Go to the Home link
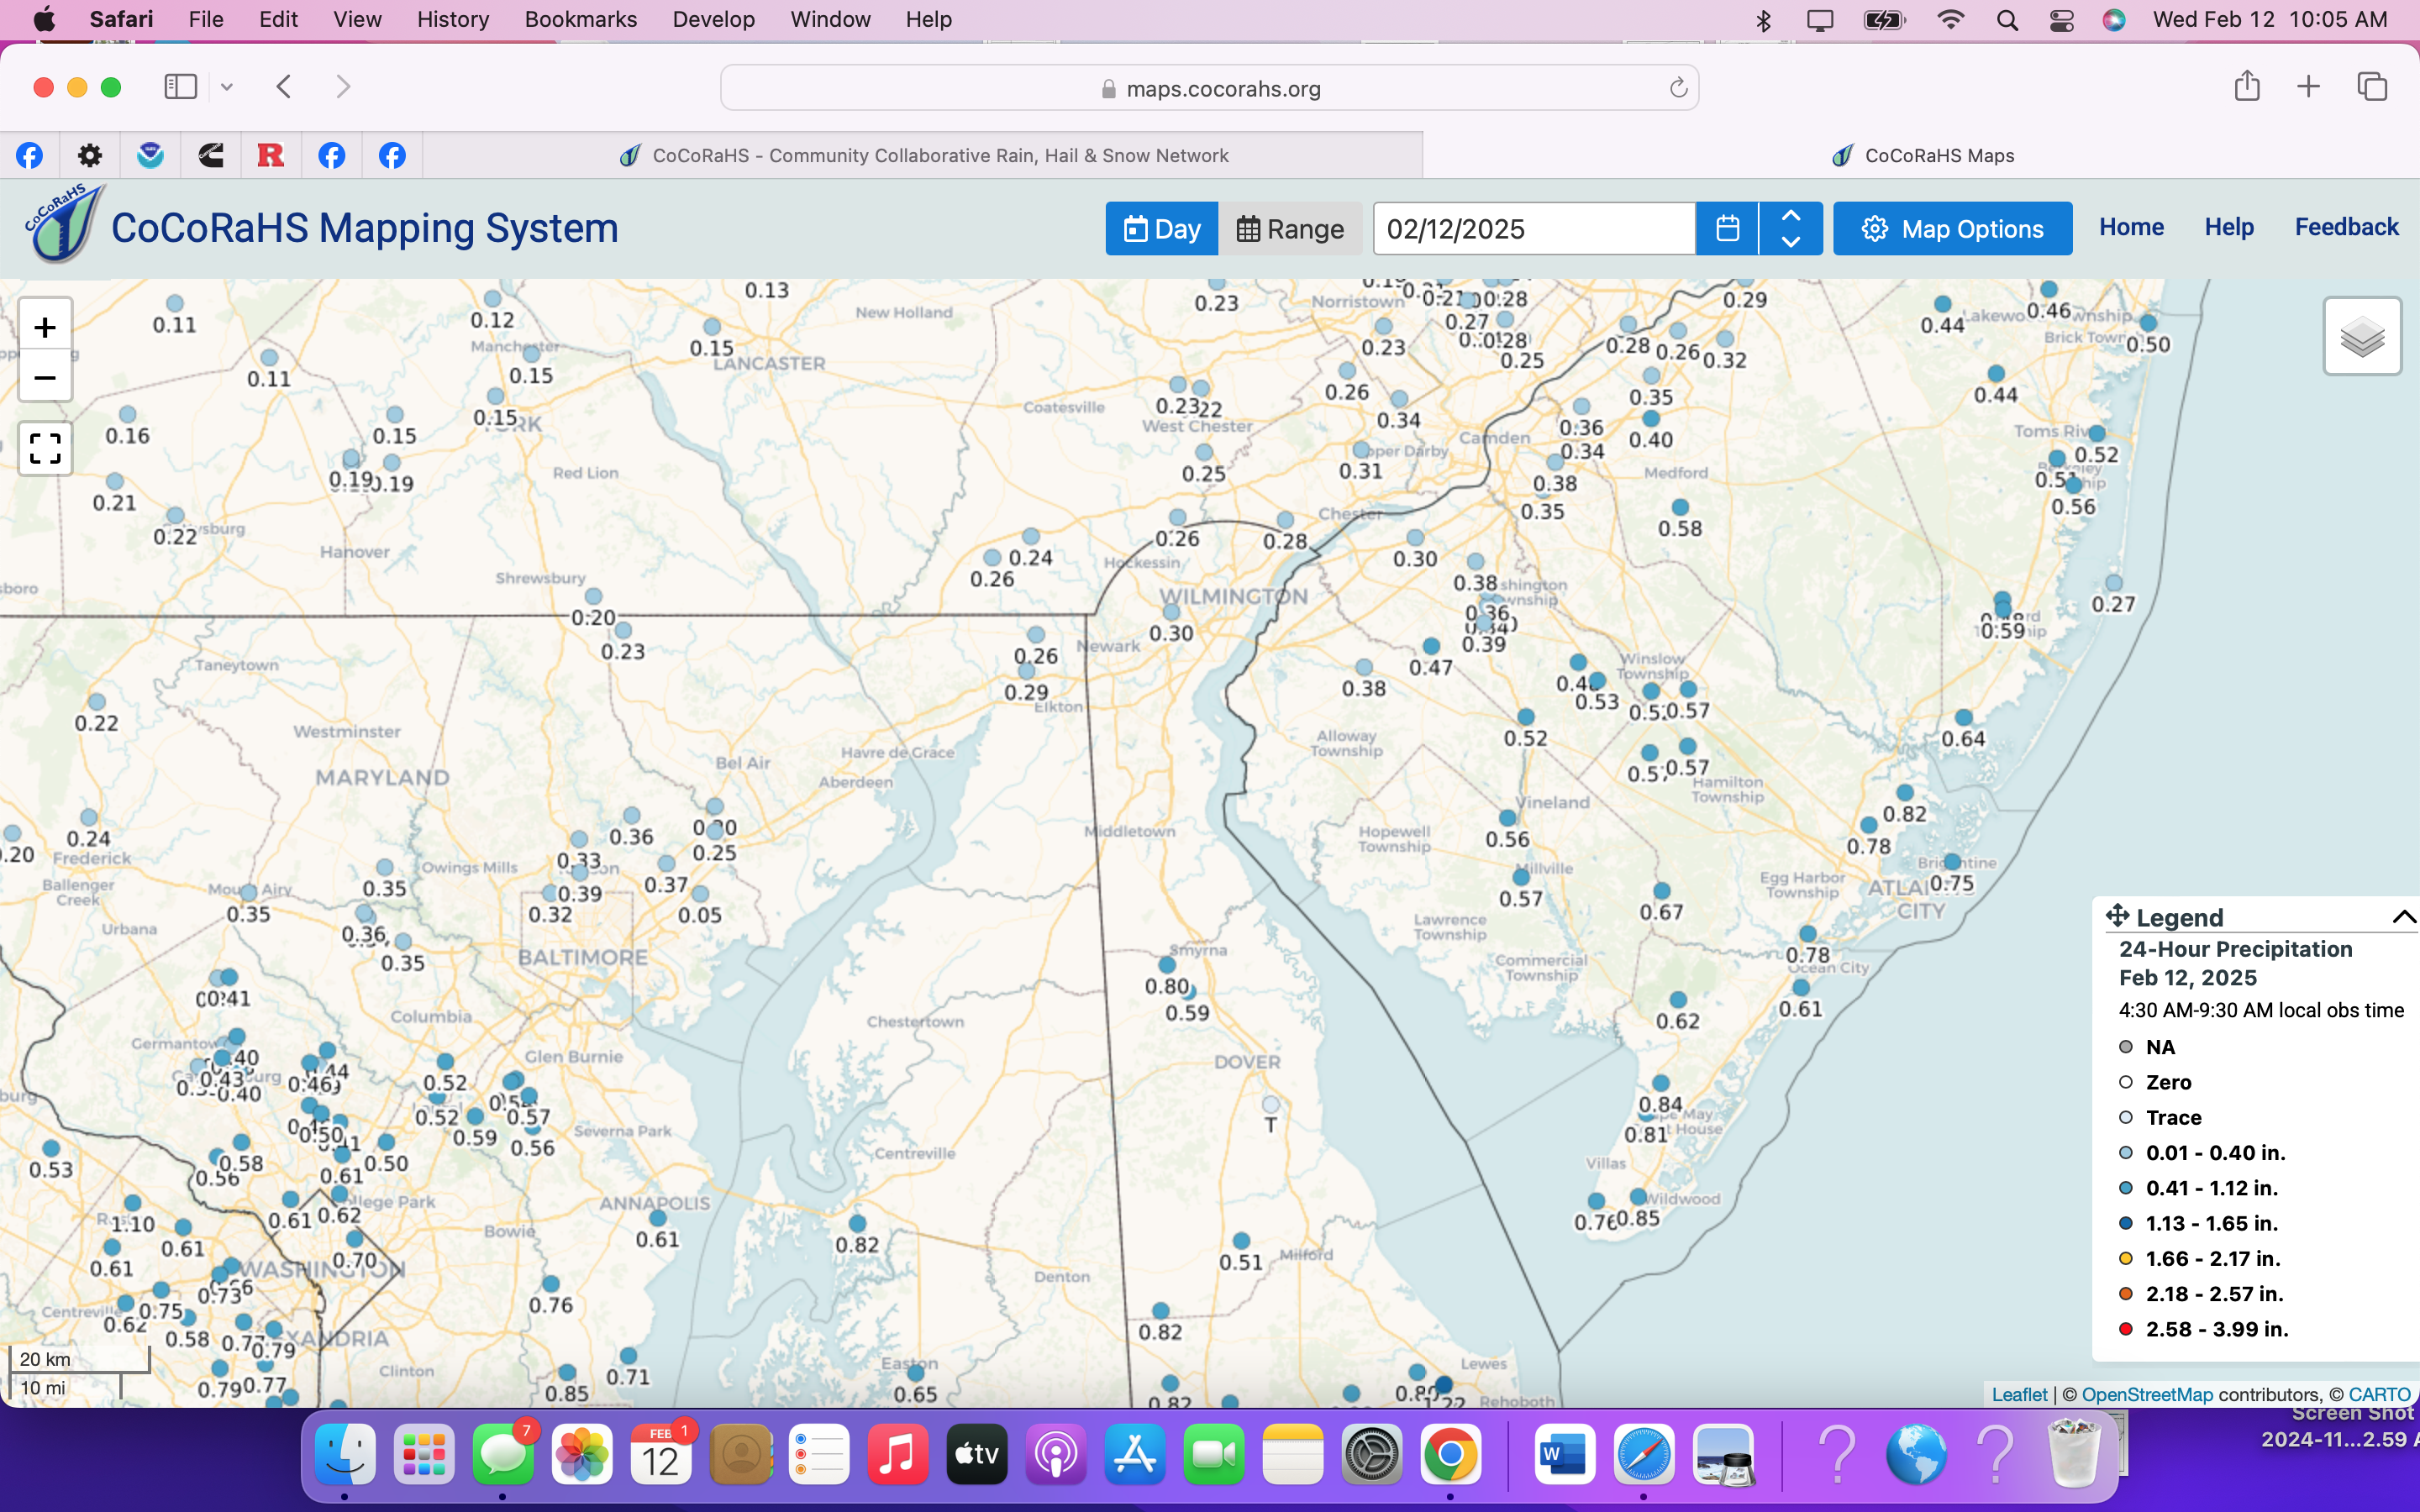The width and height of the screenshot is (2420, 1512). pos(2131,227)
